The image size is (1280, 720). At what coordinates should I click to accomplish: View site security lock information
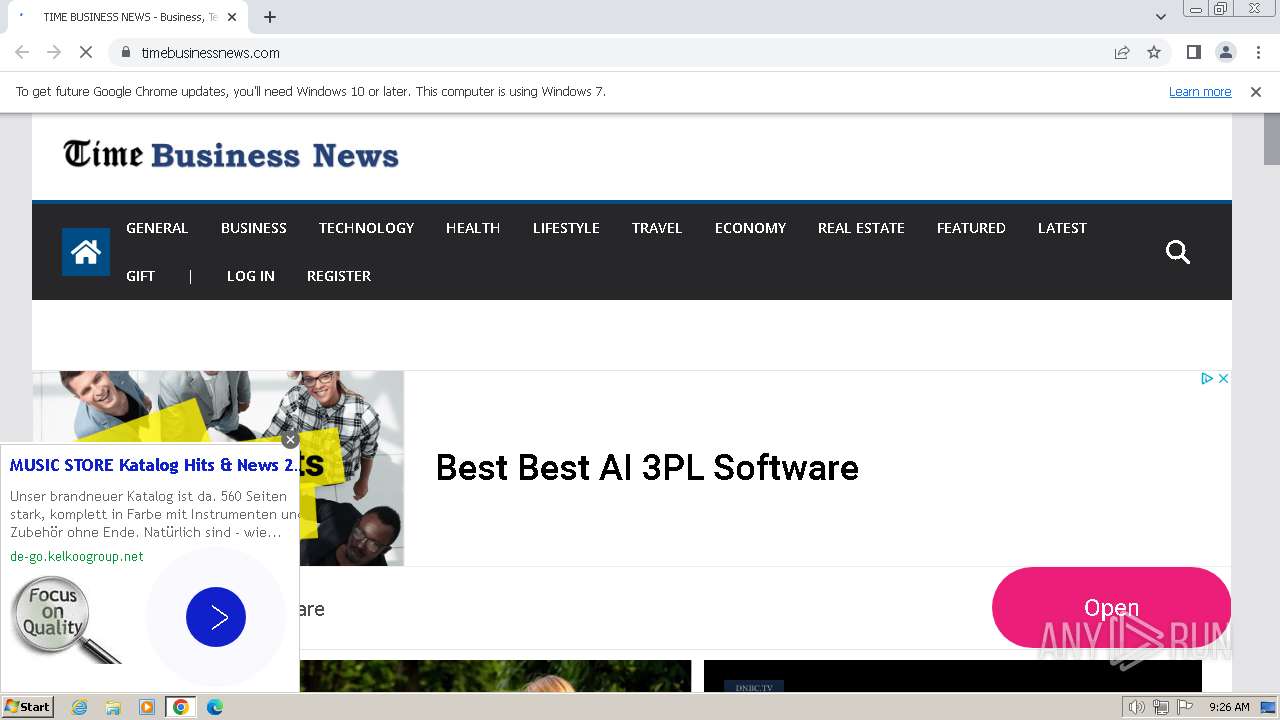pos(125,52)
